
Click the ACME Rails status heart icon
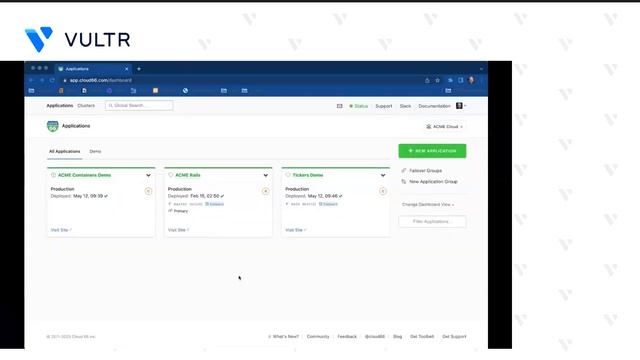coord(171,175)
